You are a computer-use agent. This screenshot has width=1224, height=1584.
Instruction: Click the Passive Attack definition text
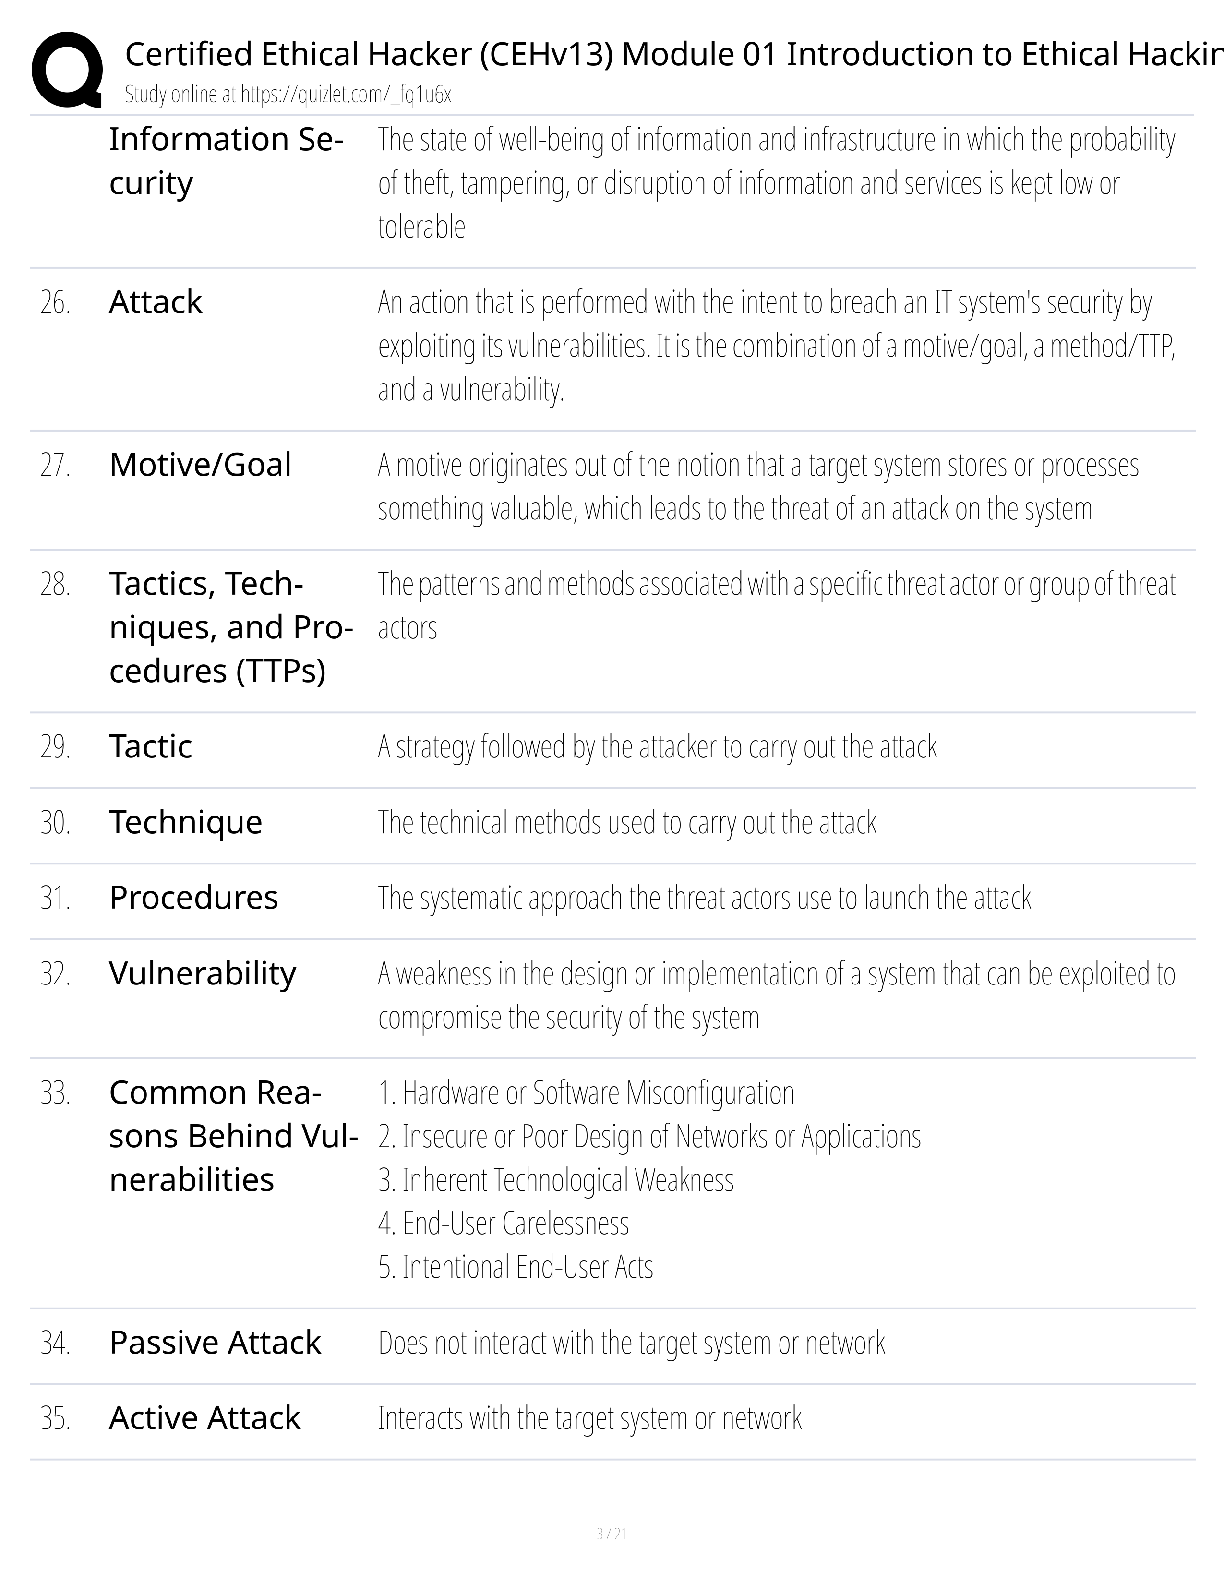632,1343
